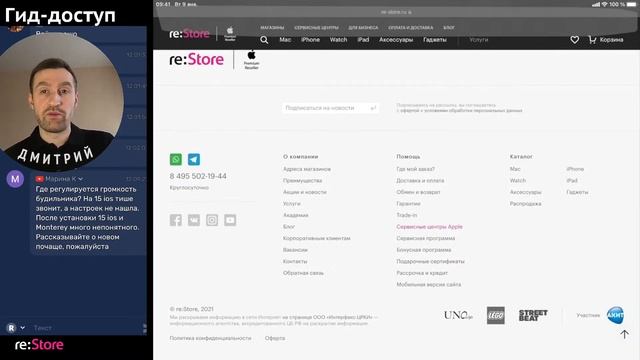Visit YouTube channel via footer icon

click(230, 220)
